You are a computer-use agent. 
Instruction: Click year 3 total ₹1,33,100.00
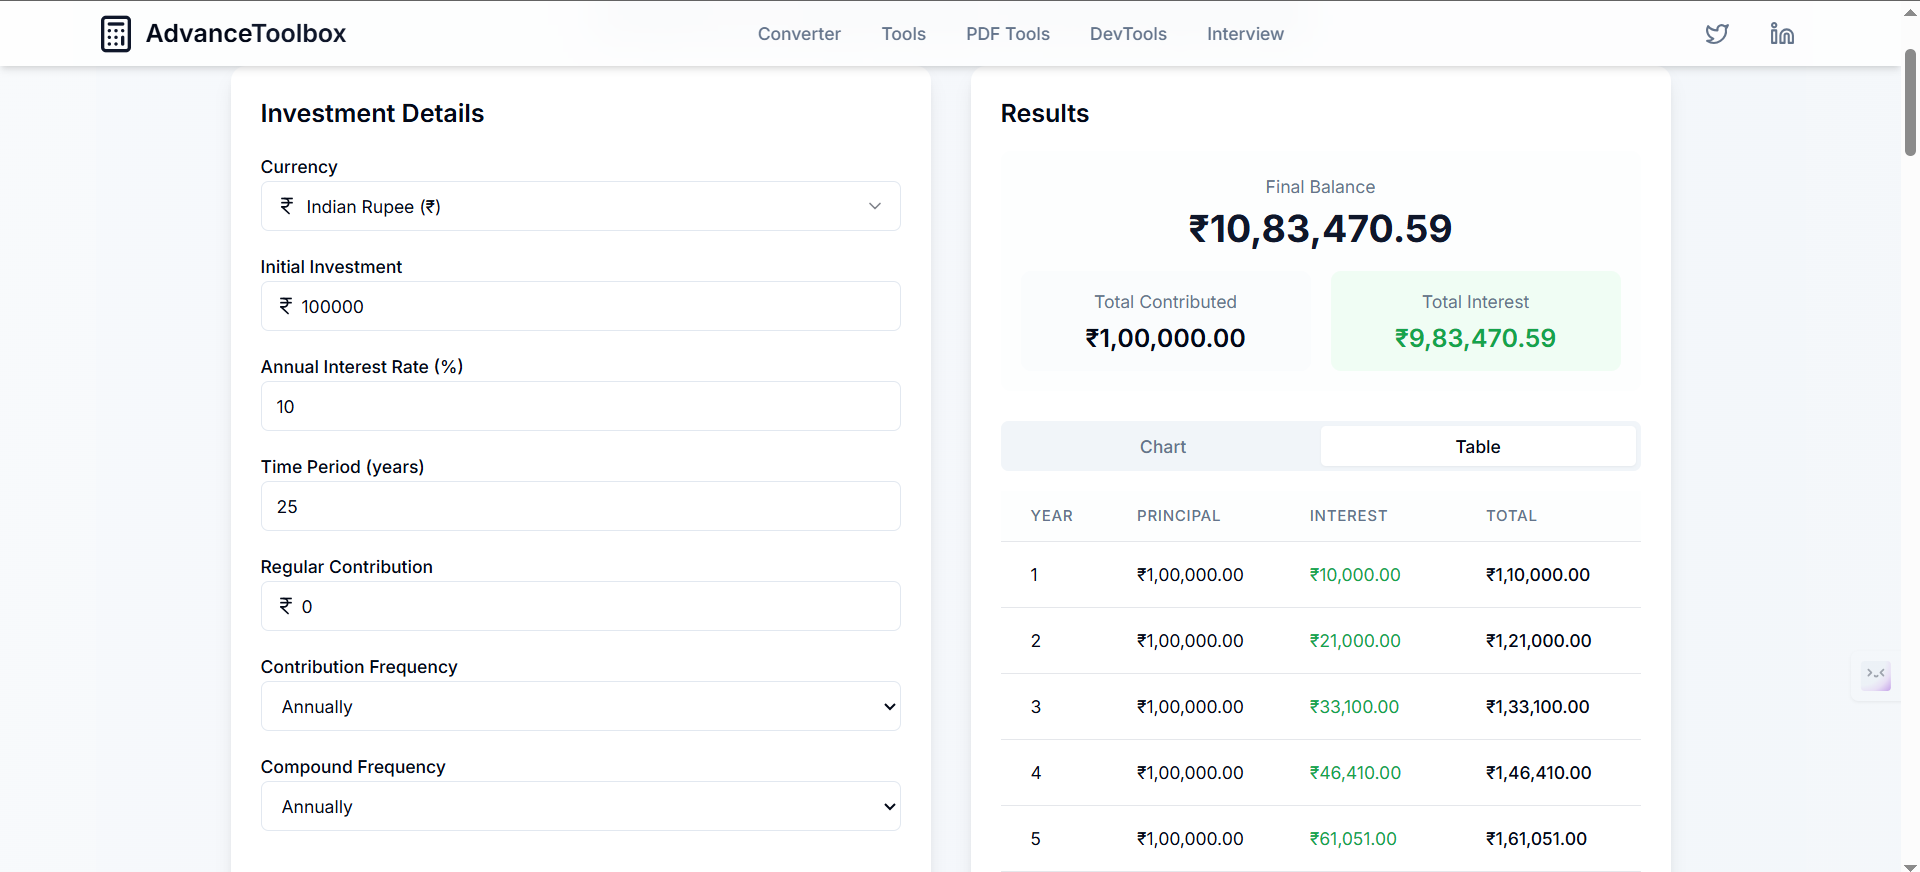1538,707
